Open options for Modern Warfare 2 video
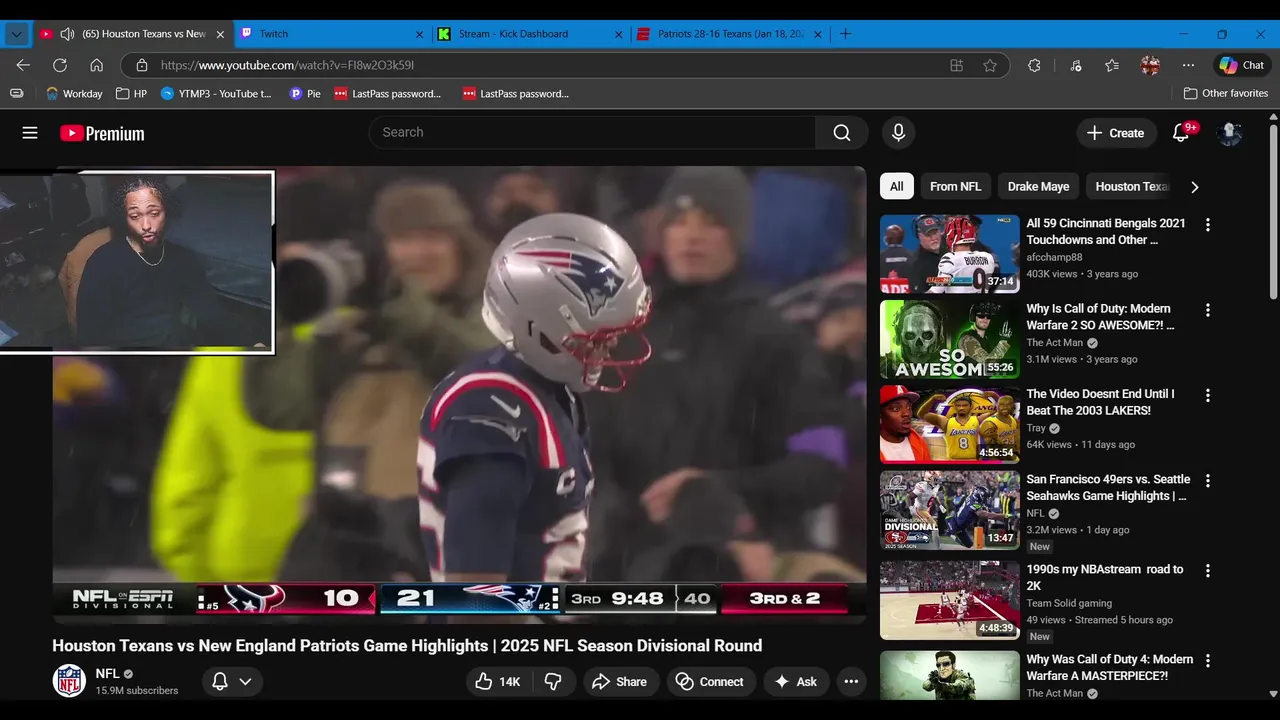This screenshot has width=1280, height=720. point(1207,310)
